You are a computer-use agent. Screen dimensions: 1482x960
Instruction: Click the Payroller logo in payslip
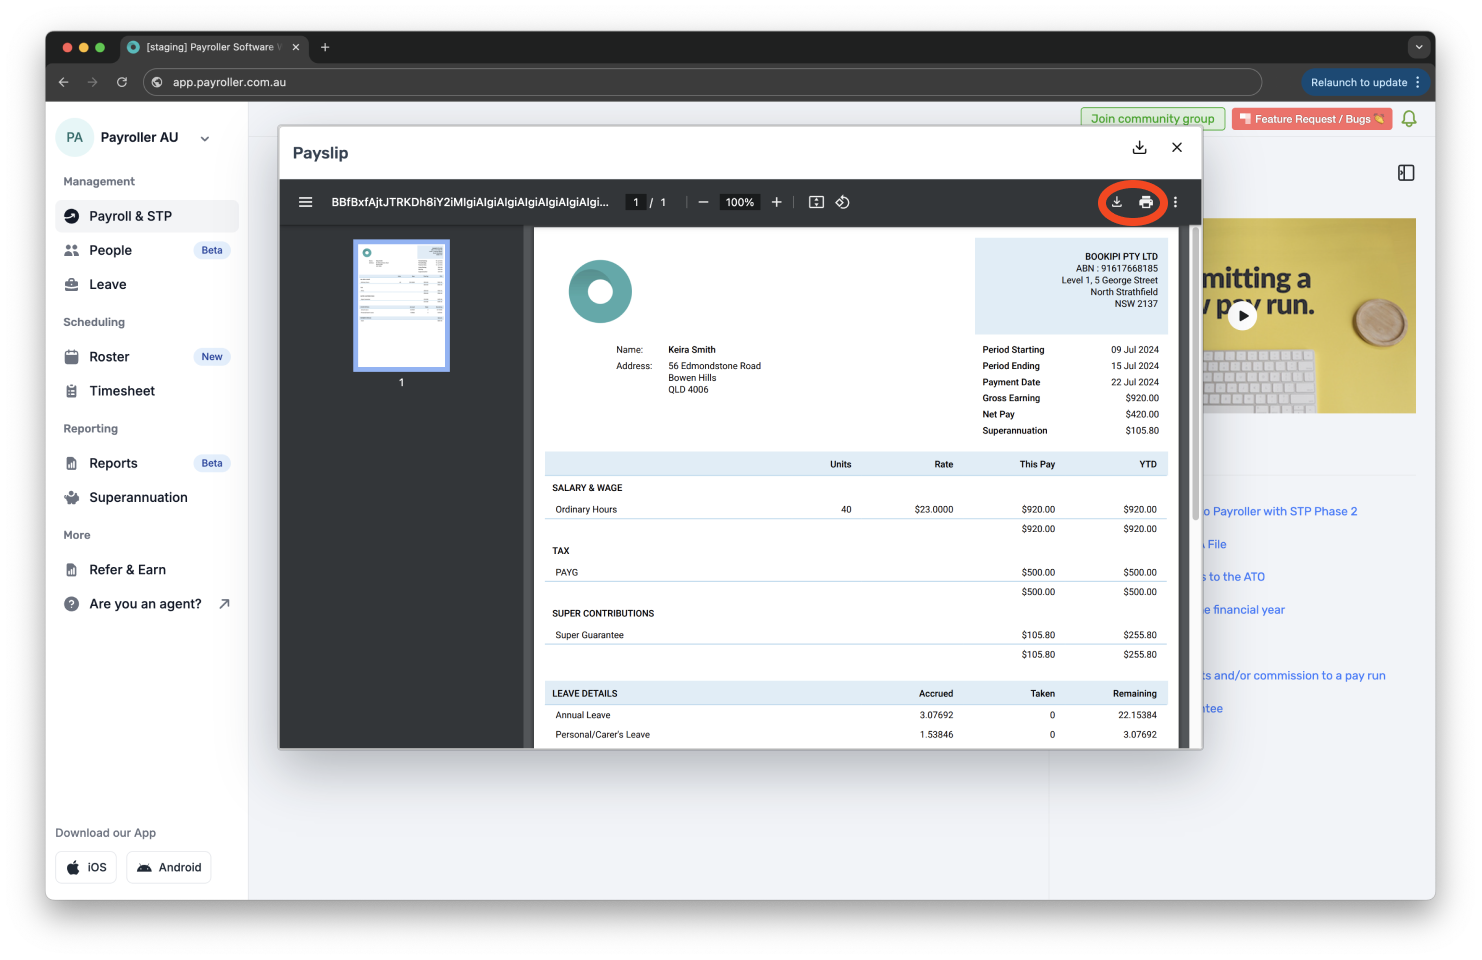coord(600,291)
